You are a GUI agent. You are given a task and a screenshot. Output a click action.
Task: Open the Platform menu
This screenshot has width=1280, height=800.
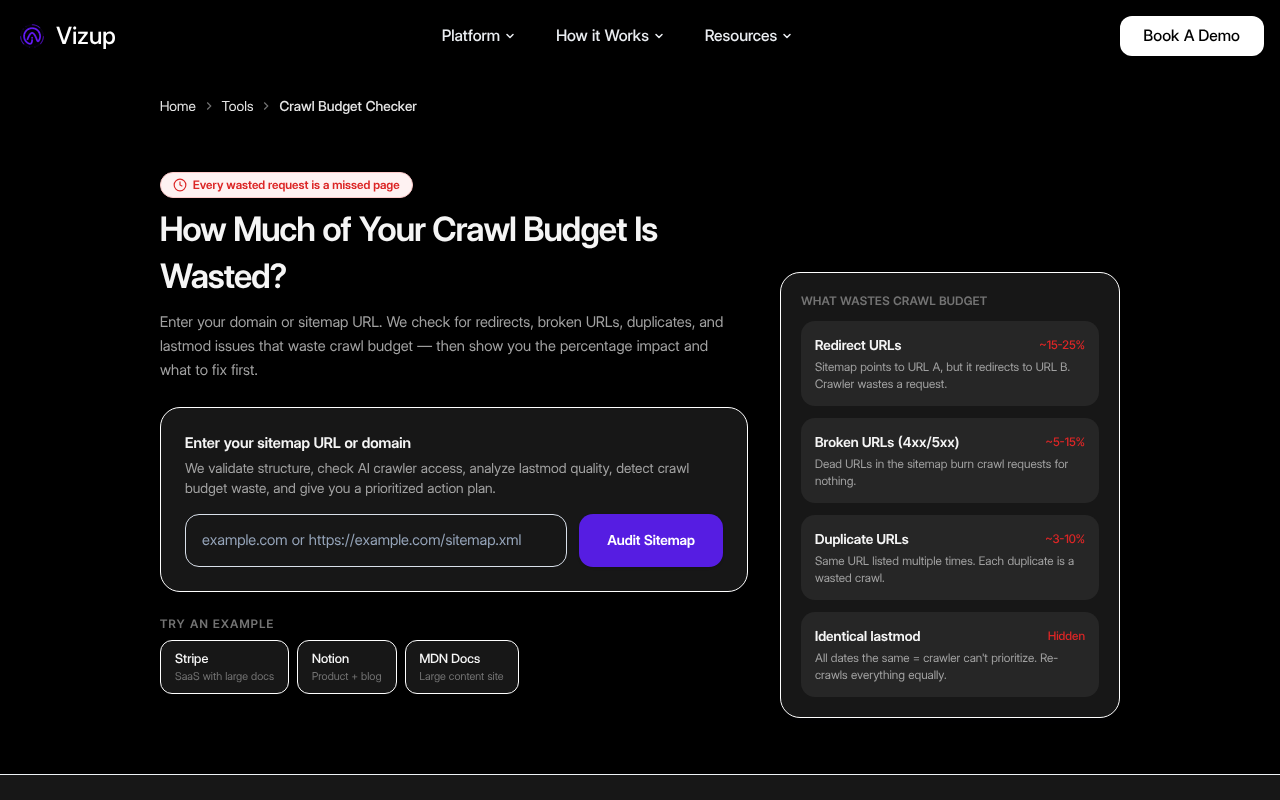pyautogui.click(x=470, y=36)
